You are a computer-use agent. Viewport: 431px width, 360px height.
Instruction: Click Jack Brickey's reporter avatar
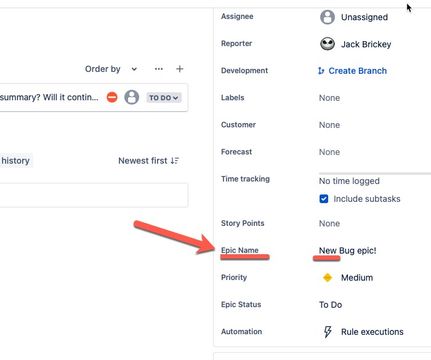click(x=327, y=44)
